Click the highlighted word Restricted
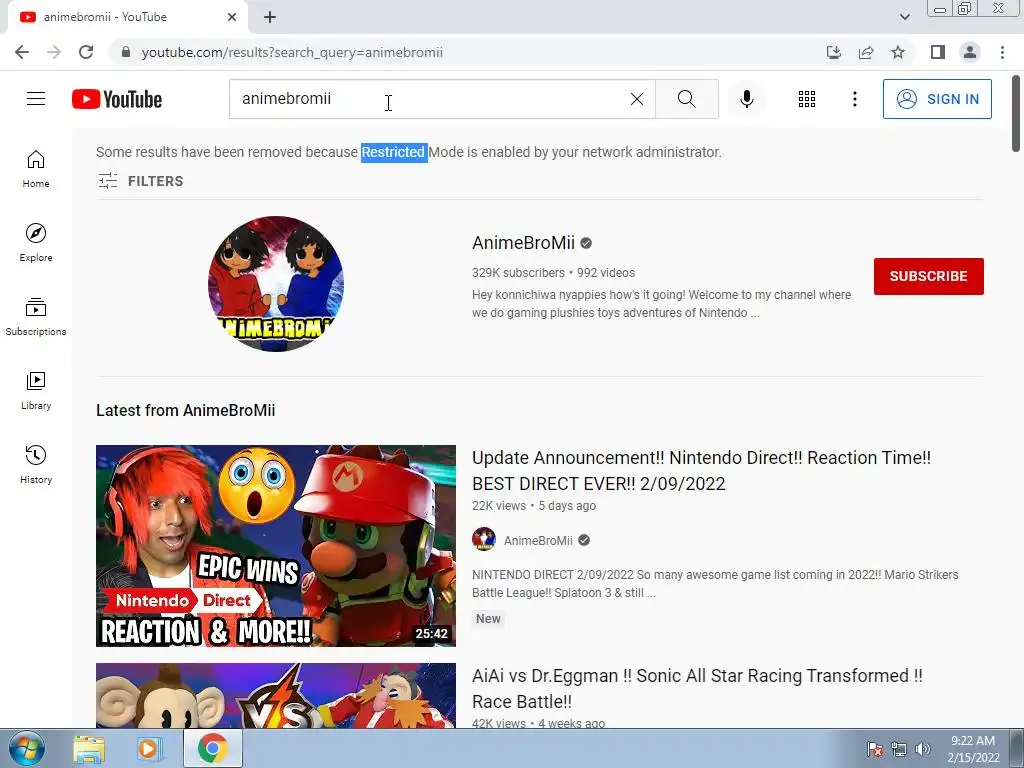The image size is (1024, 768). point(393,152)
